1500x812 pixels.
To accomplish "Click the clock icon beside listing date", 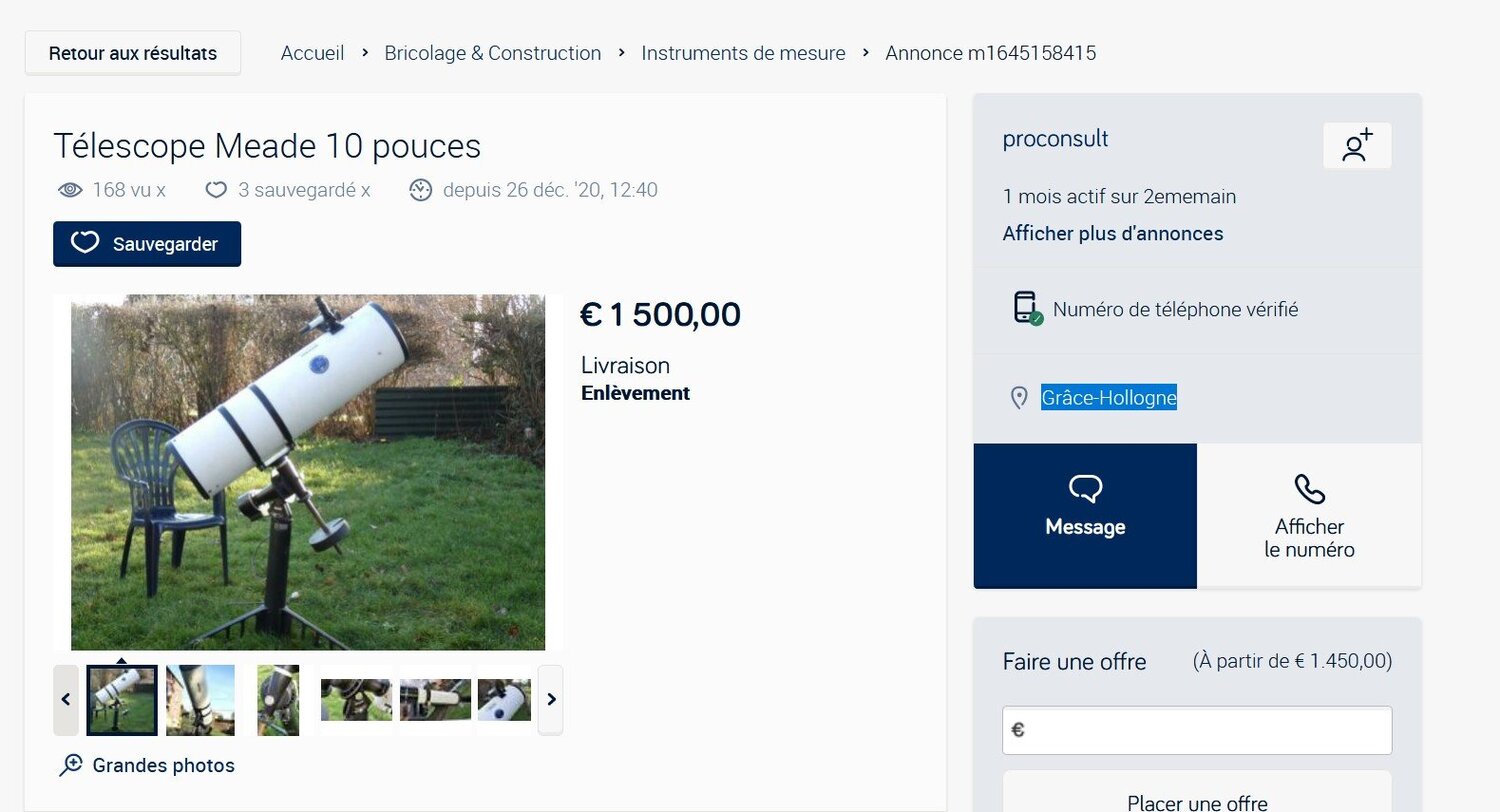I will (421, 189).
